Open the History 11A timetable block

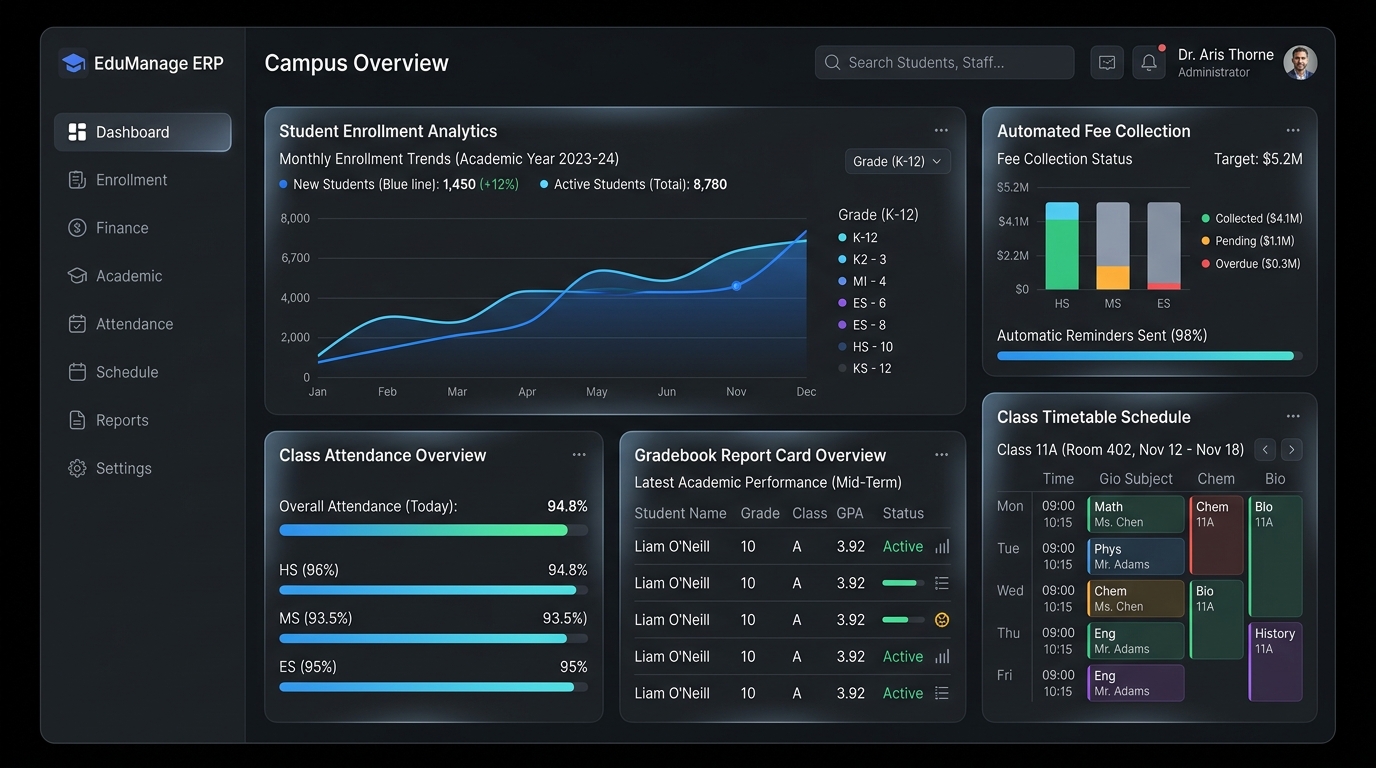tap(1276, 661)
